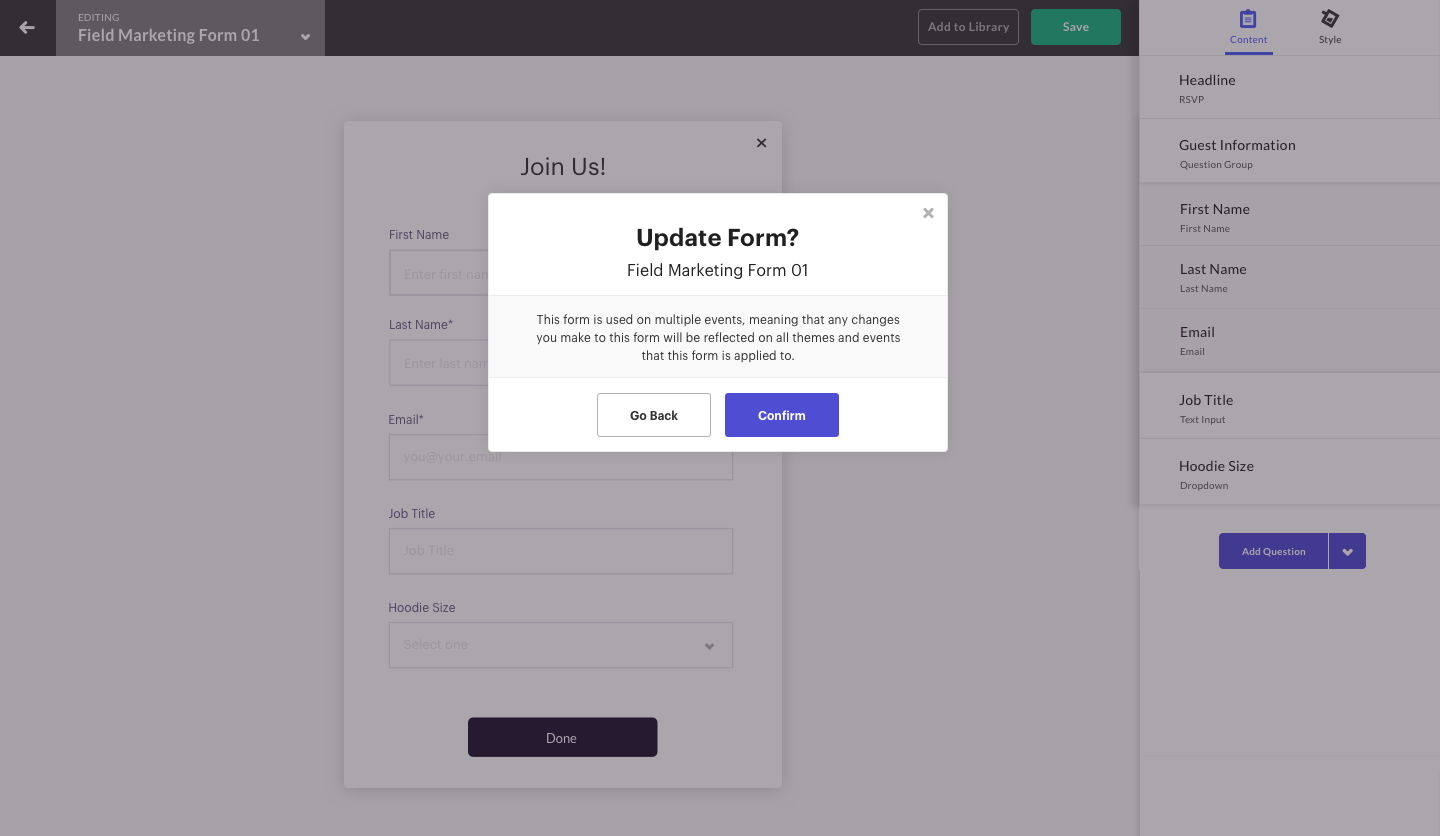Open the Content tab clipboard icon

coord(1247,19)
